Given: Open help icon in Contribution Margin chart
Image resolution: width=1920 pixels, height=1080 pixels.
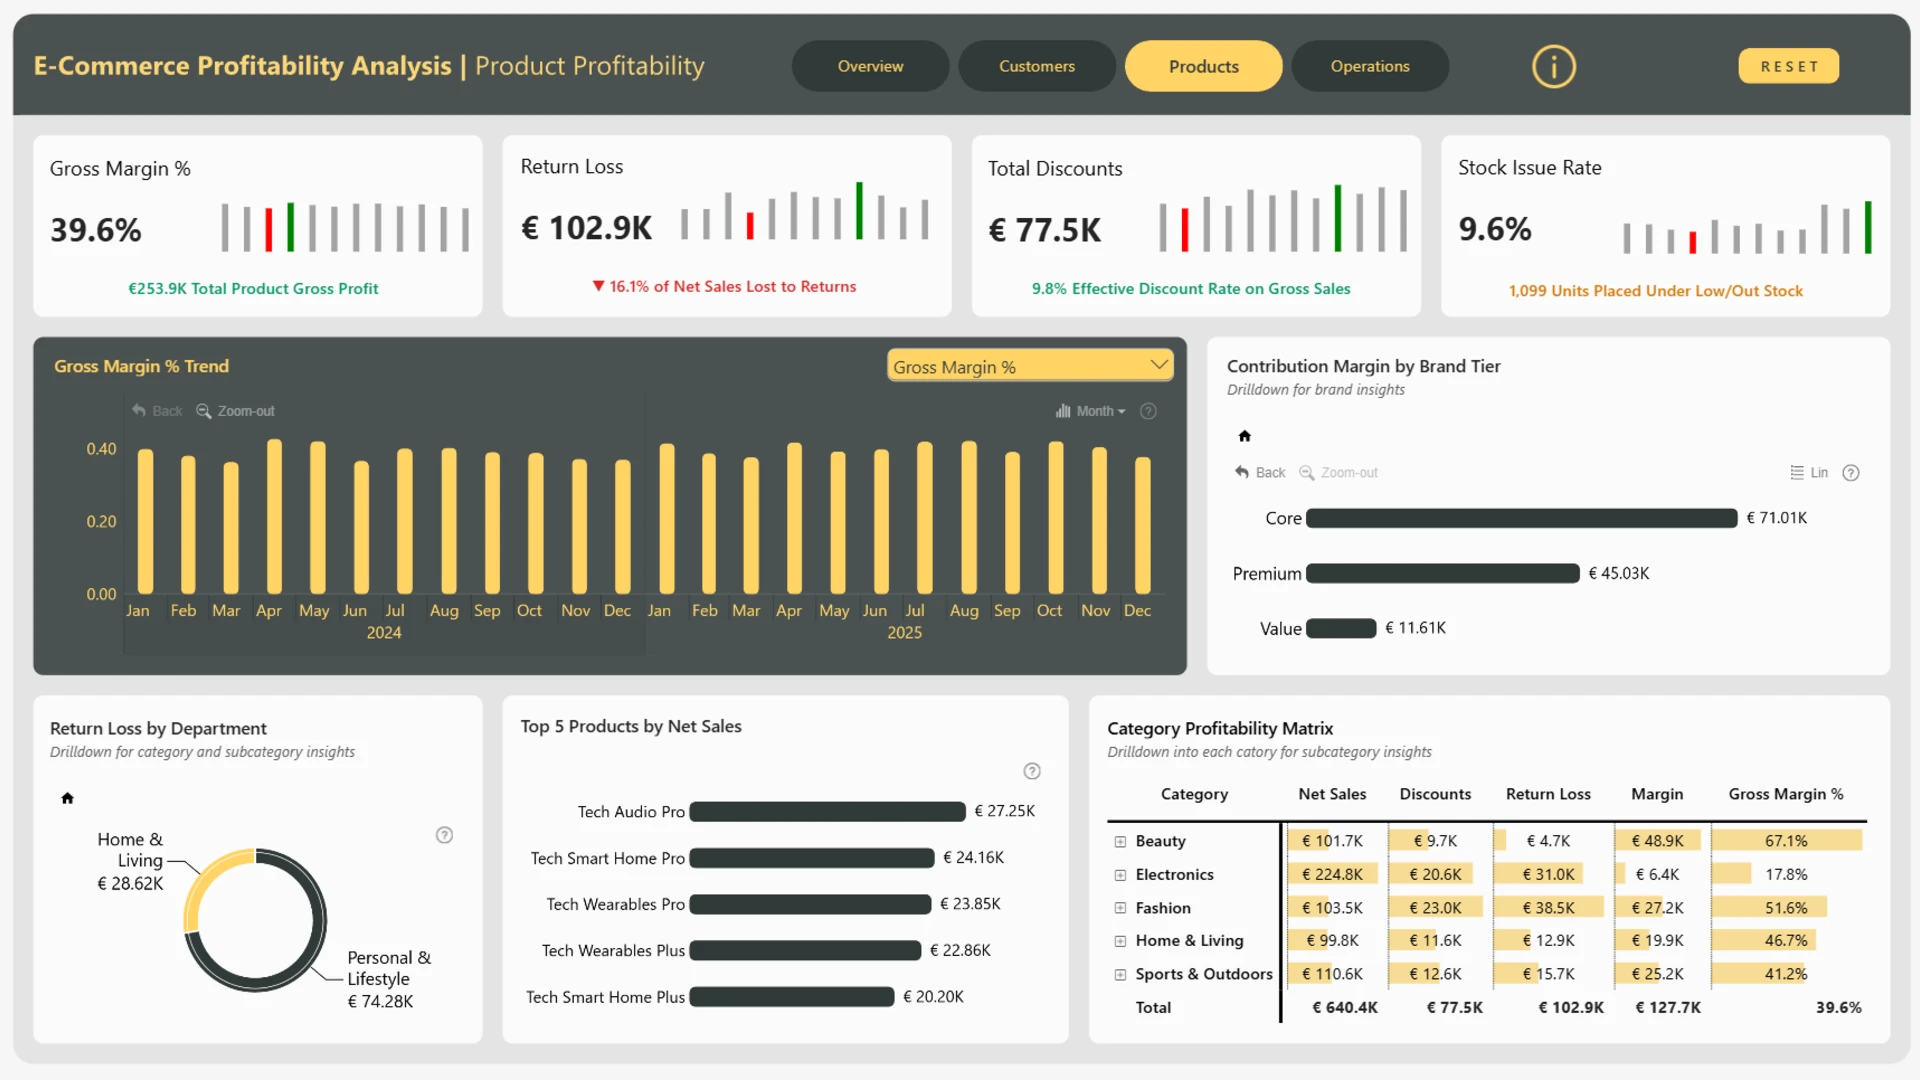Looking at the screenshot, I should click(x=1851, y=473).
